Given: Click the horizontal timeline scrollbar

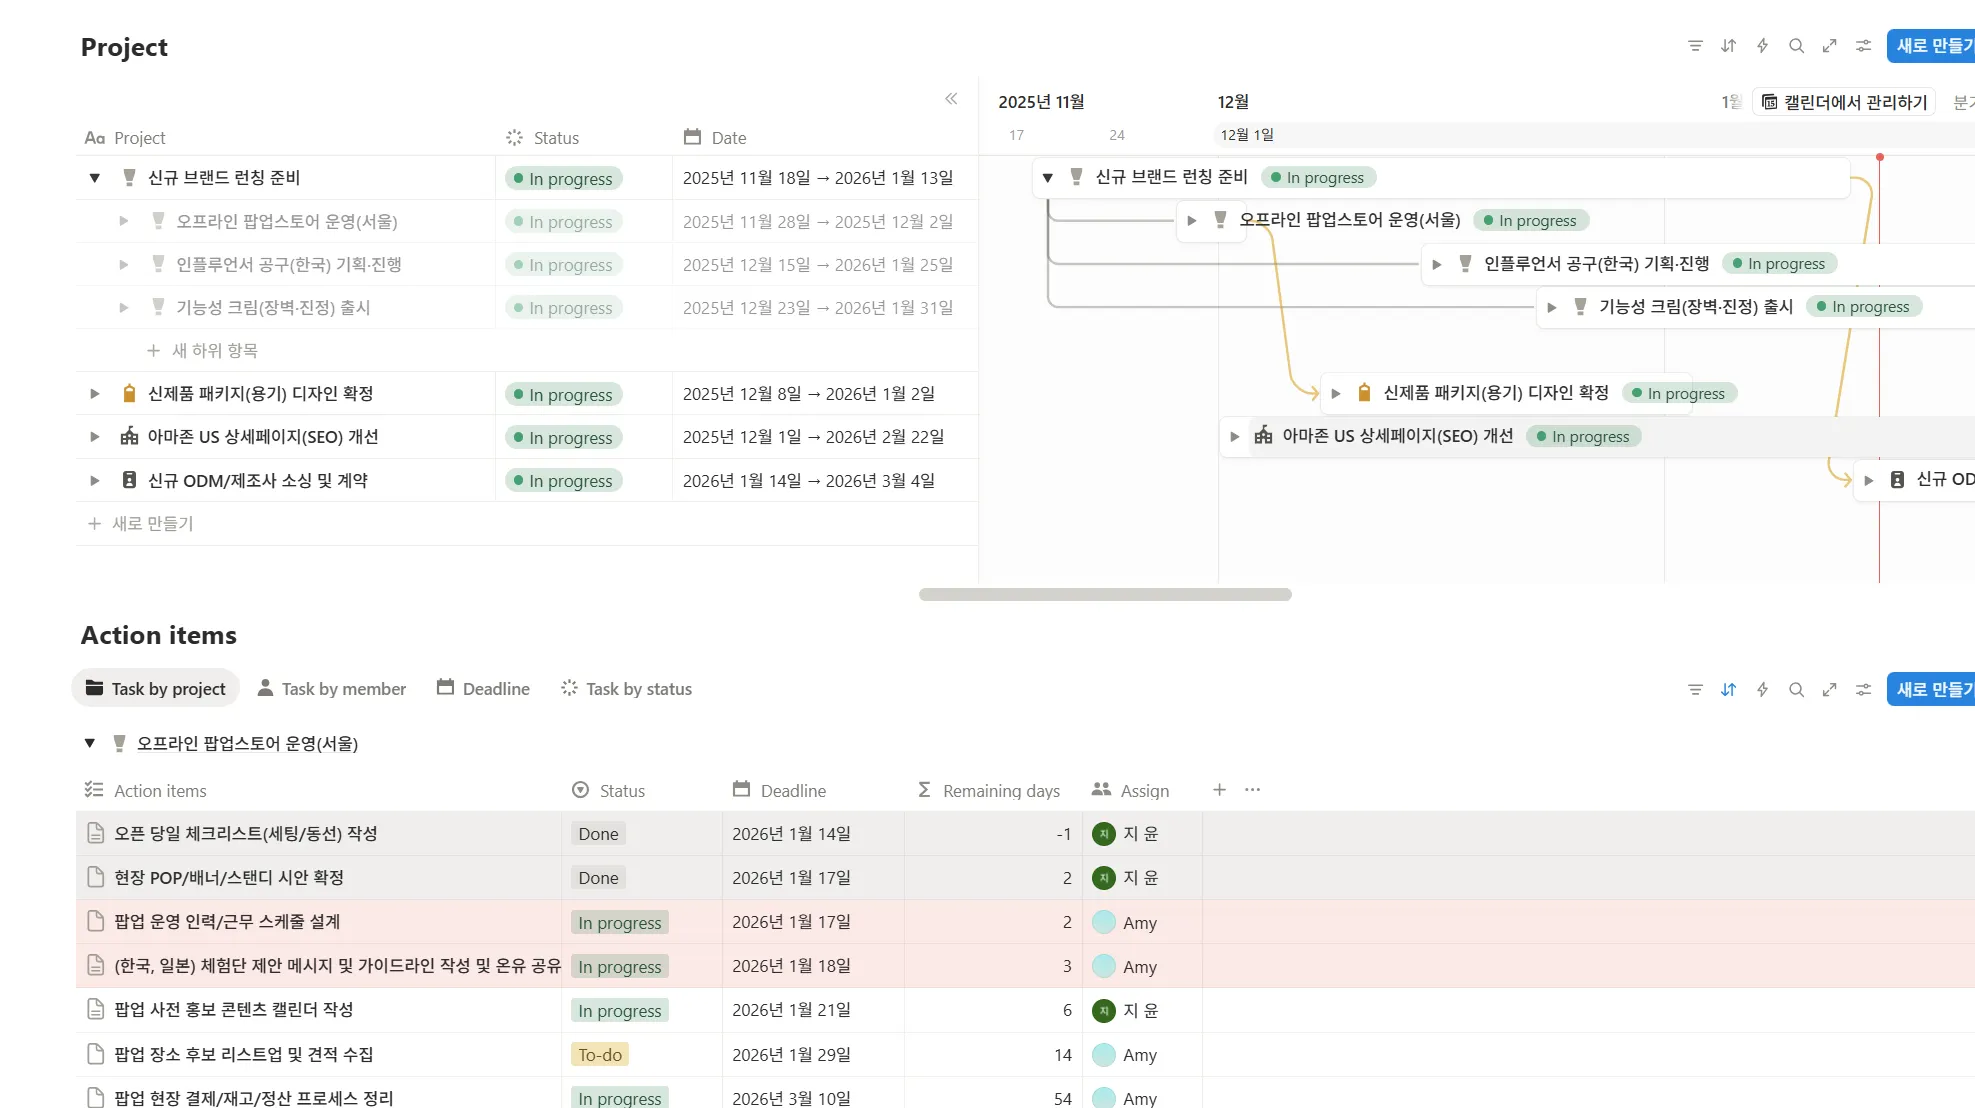Looking at the screenshot, I should (x=1105, y=594).
